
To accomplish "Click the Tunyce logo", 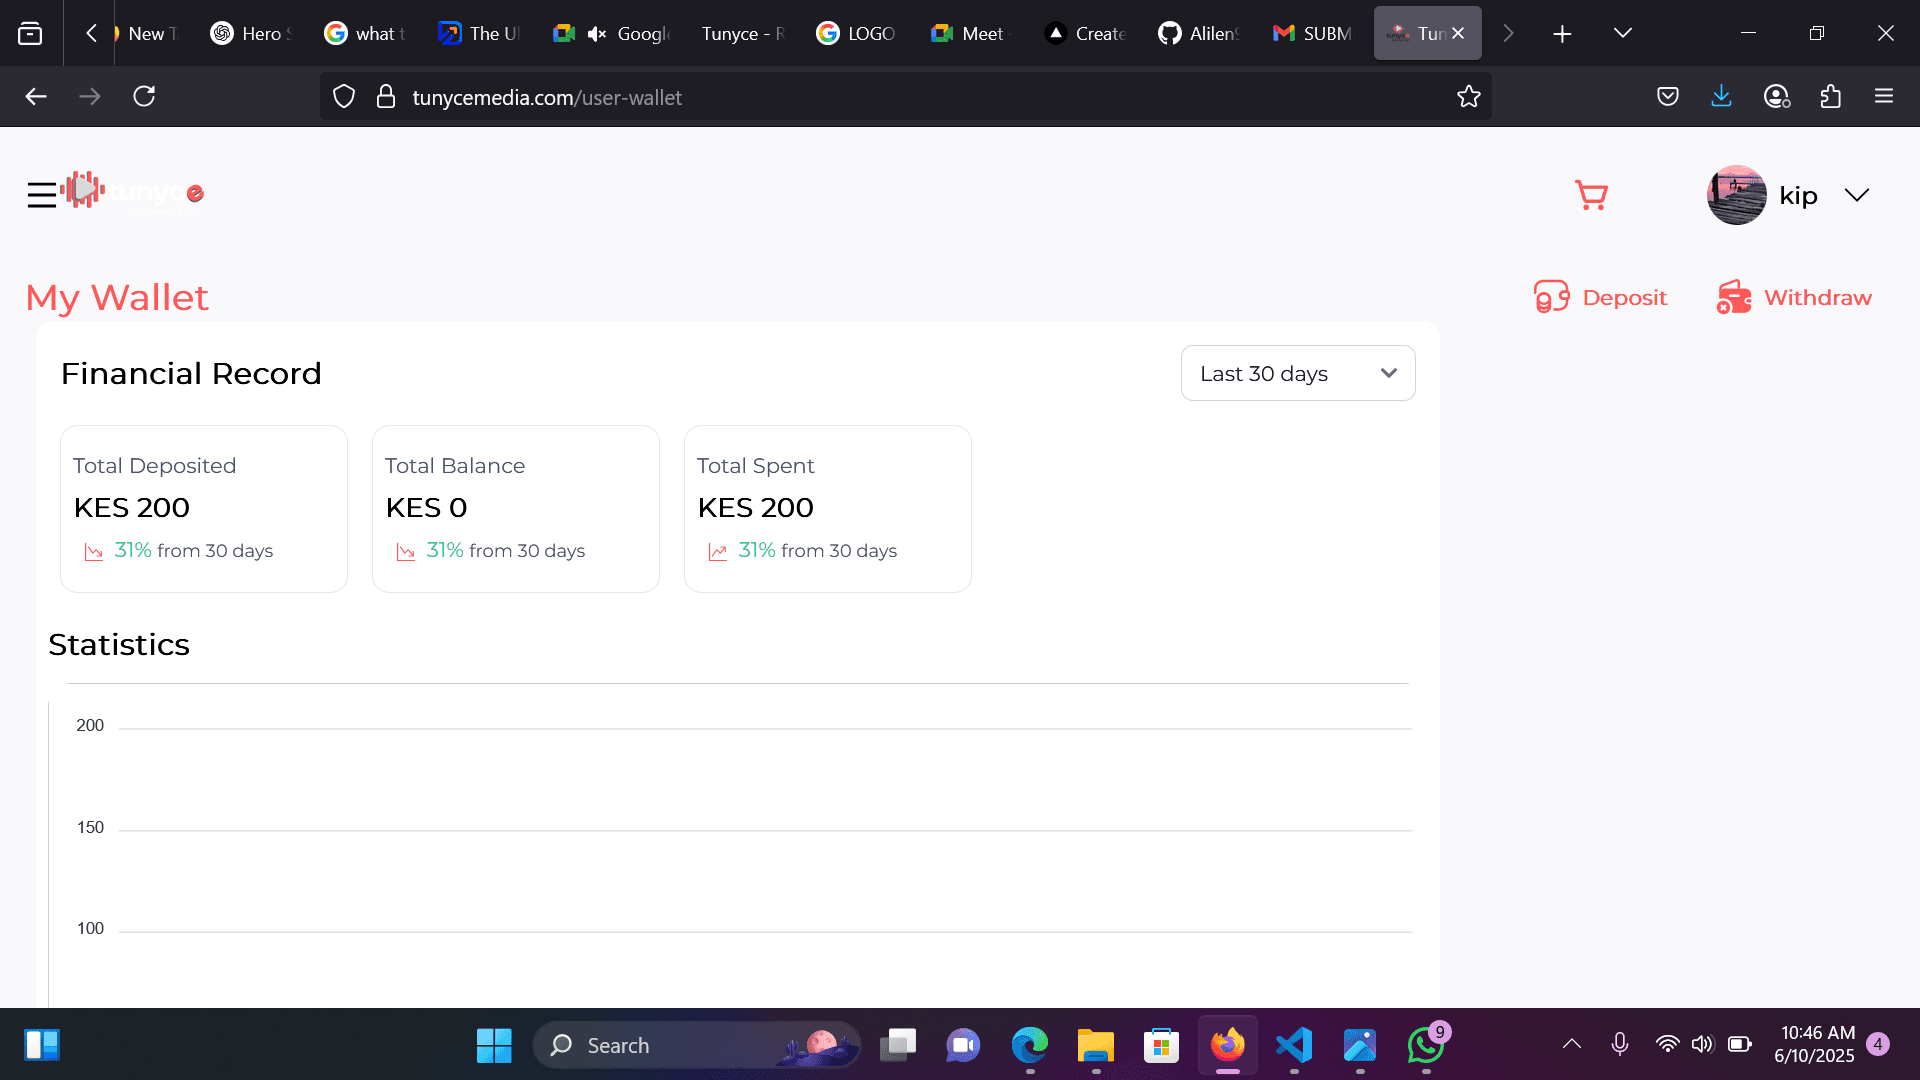I will point(132,190).
